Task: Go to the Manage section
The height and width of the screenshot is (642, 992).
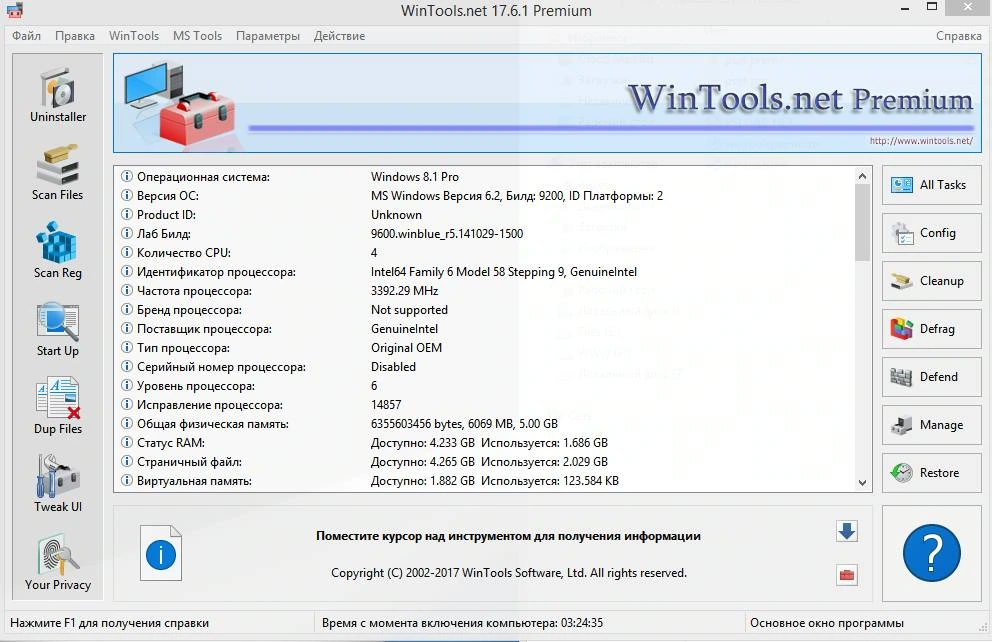Action: (x=931, y=425)
